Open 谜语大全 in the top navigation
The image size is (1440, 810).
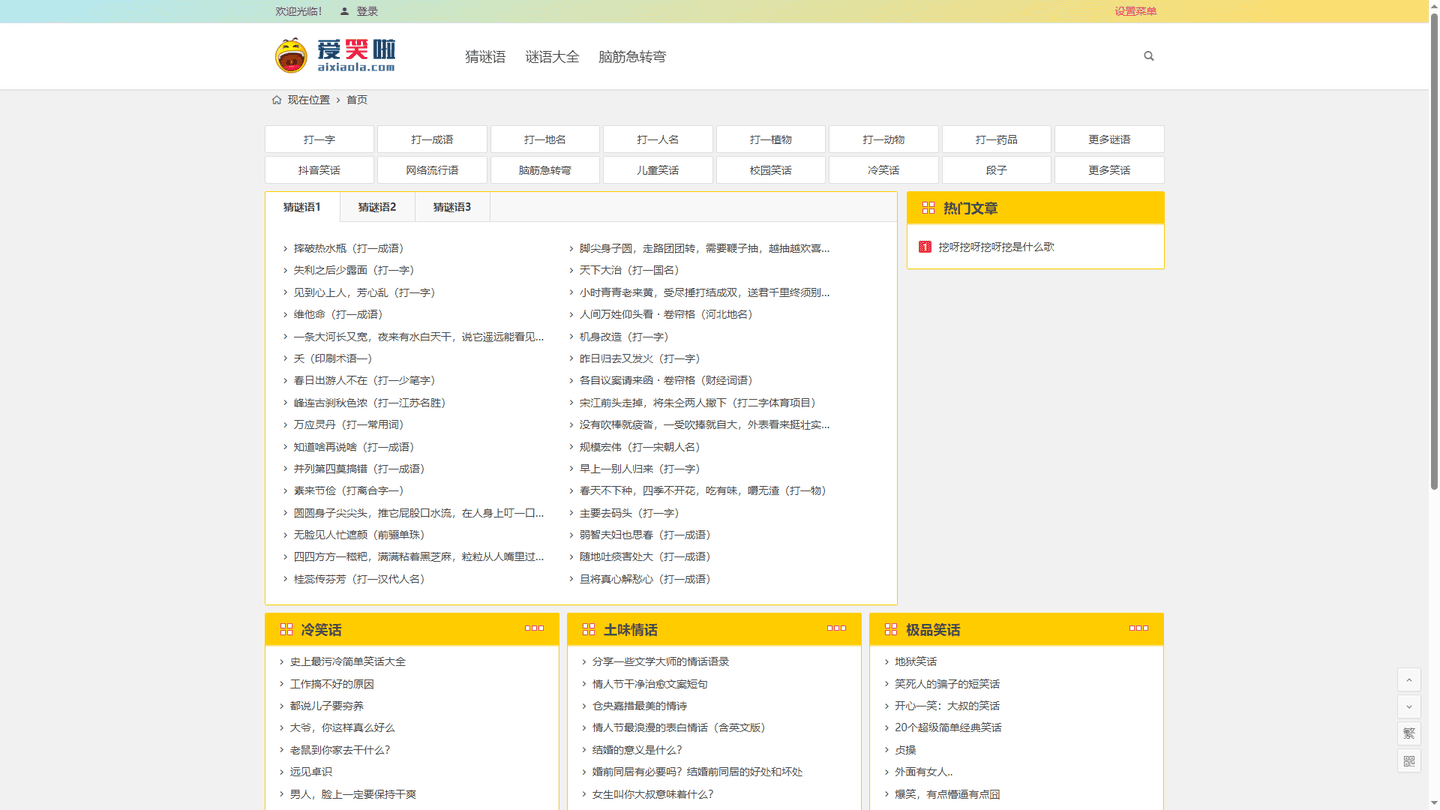coord(552,57)
